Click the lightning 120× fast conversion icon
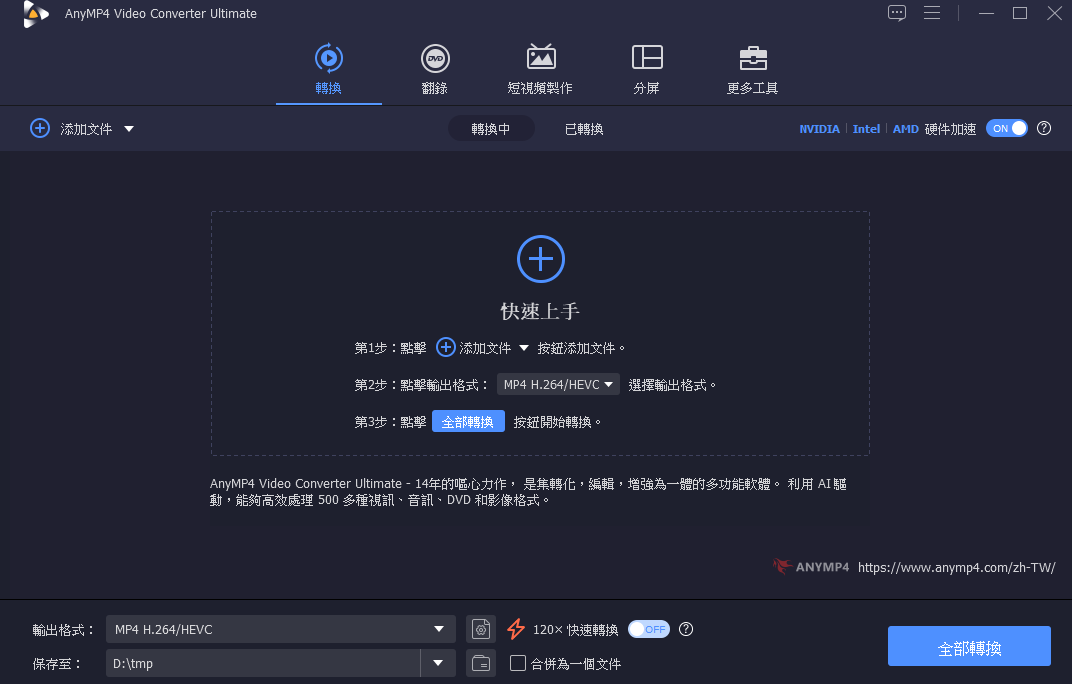 click(x=516, y=629)
